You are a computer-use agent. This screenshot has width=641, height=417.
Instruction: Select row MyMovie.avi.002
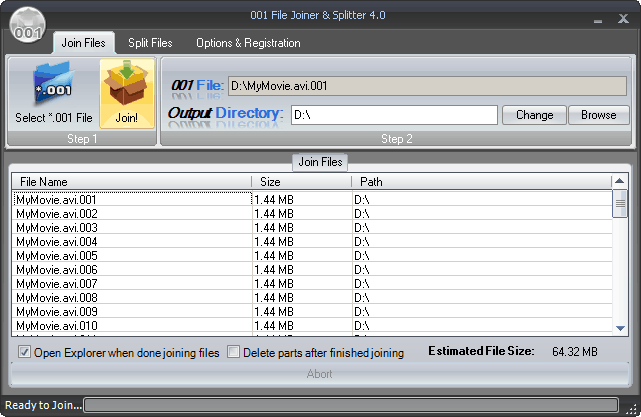313,213
